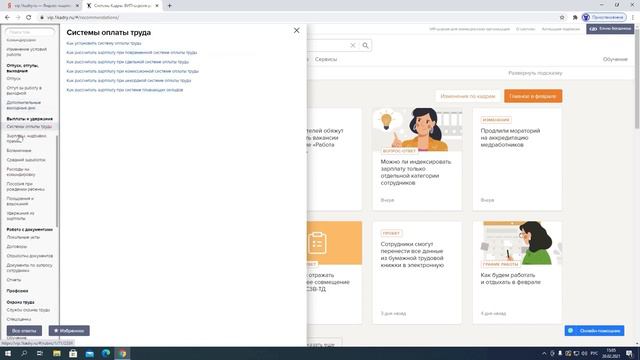Viewport: 640px width, 360px height.
Task: Select Дополнительные выходные дни item
Action: tap(24, 105)
